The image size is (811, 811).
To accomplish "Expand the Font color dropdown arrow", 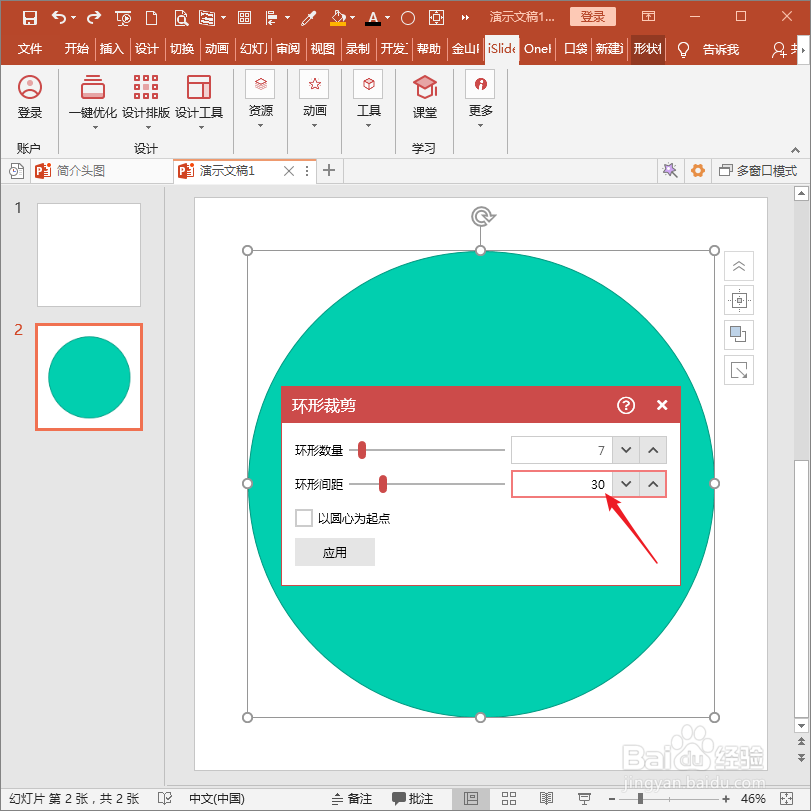I will coord(387,18).
